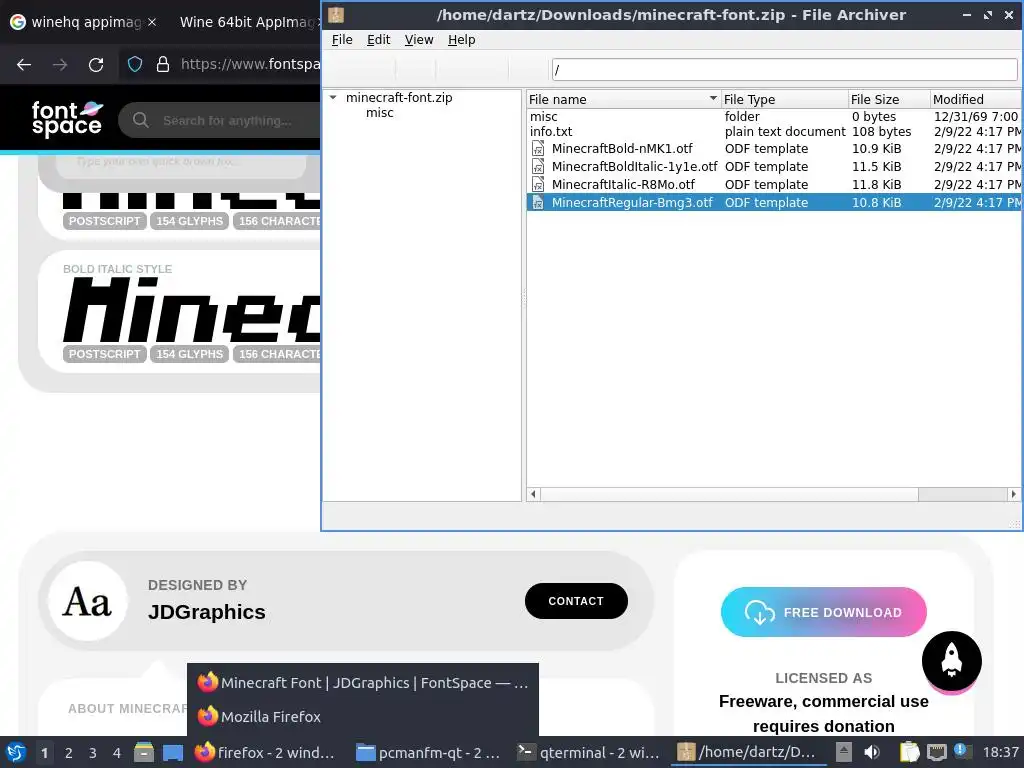Image resolution: width=1024 pixels, height=768 pixels.
Task: Open the Edit menu in File Archiver
Action: (378, 40)
